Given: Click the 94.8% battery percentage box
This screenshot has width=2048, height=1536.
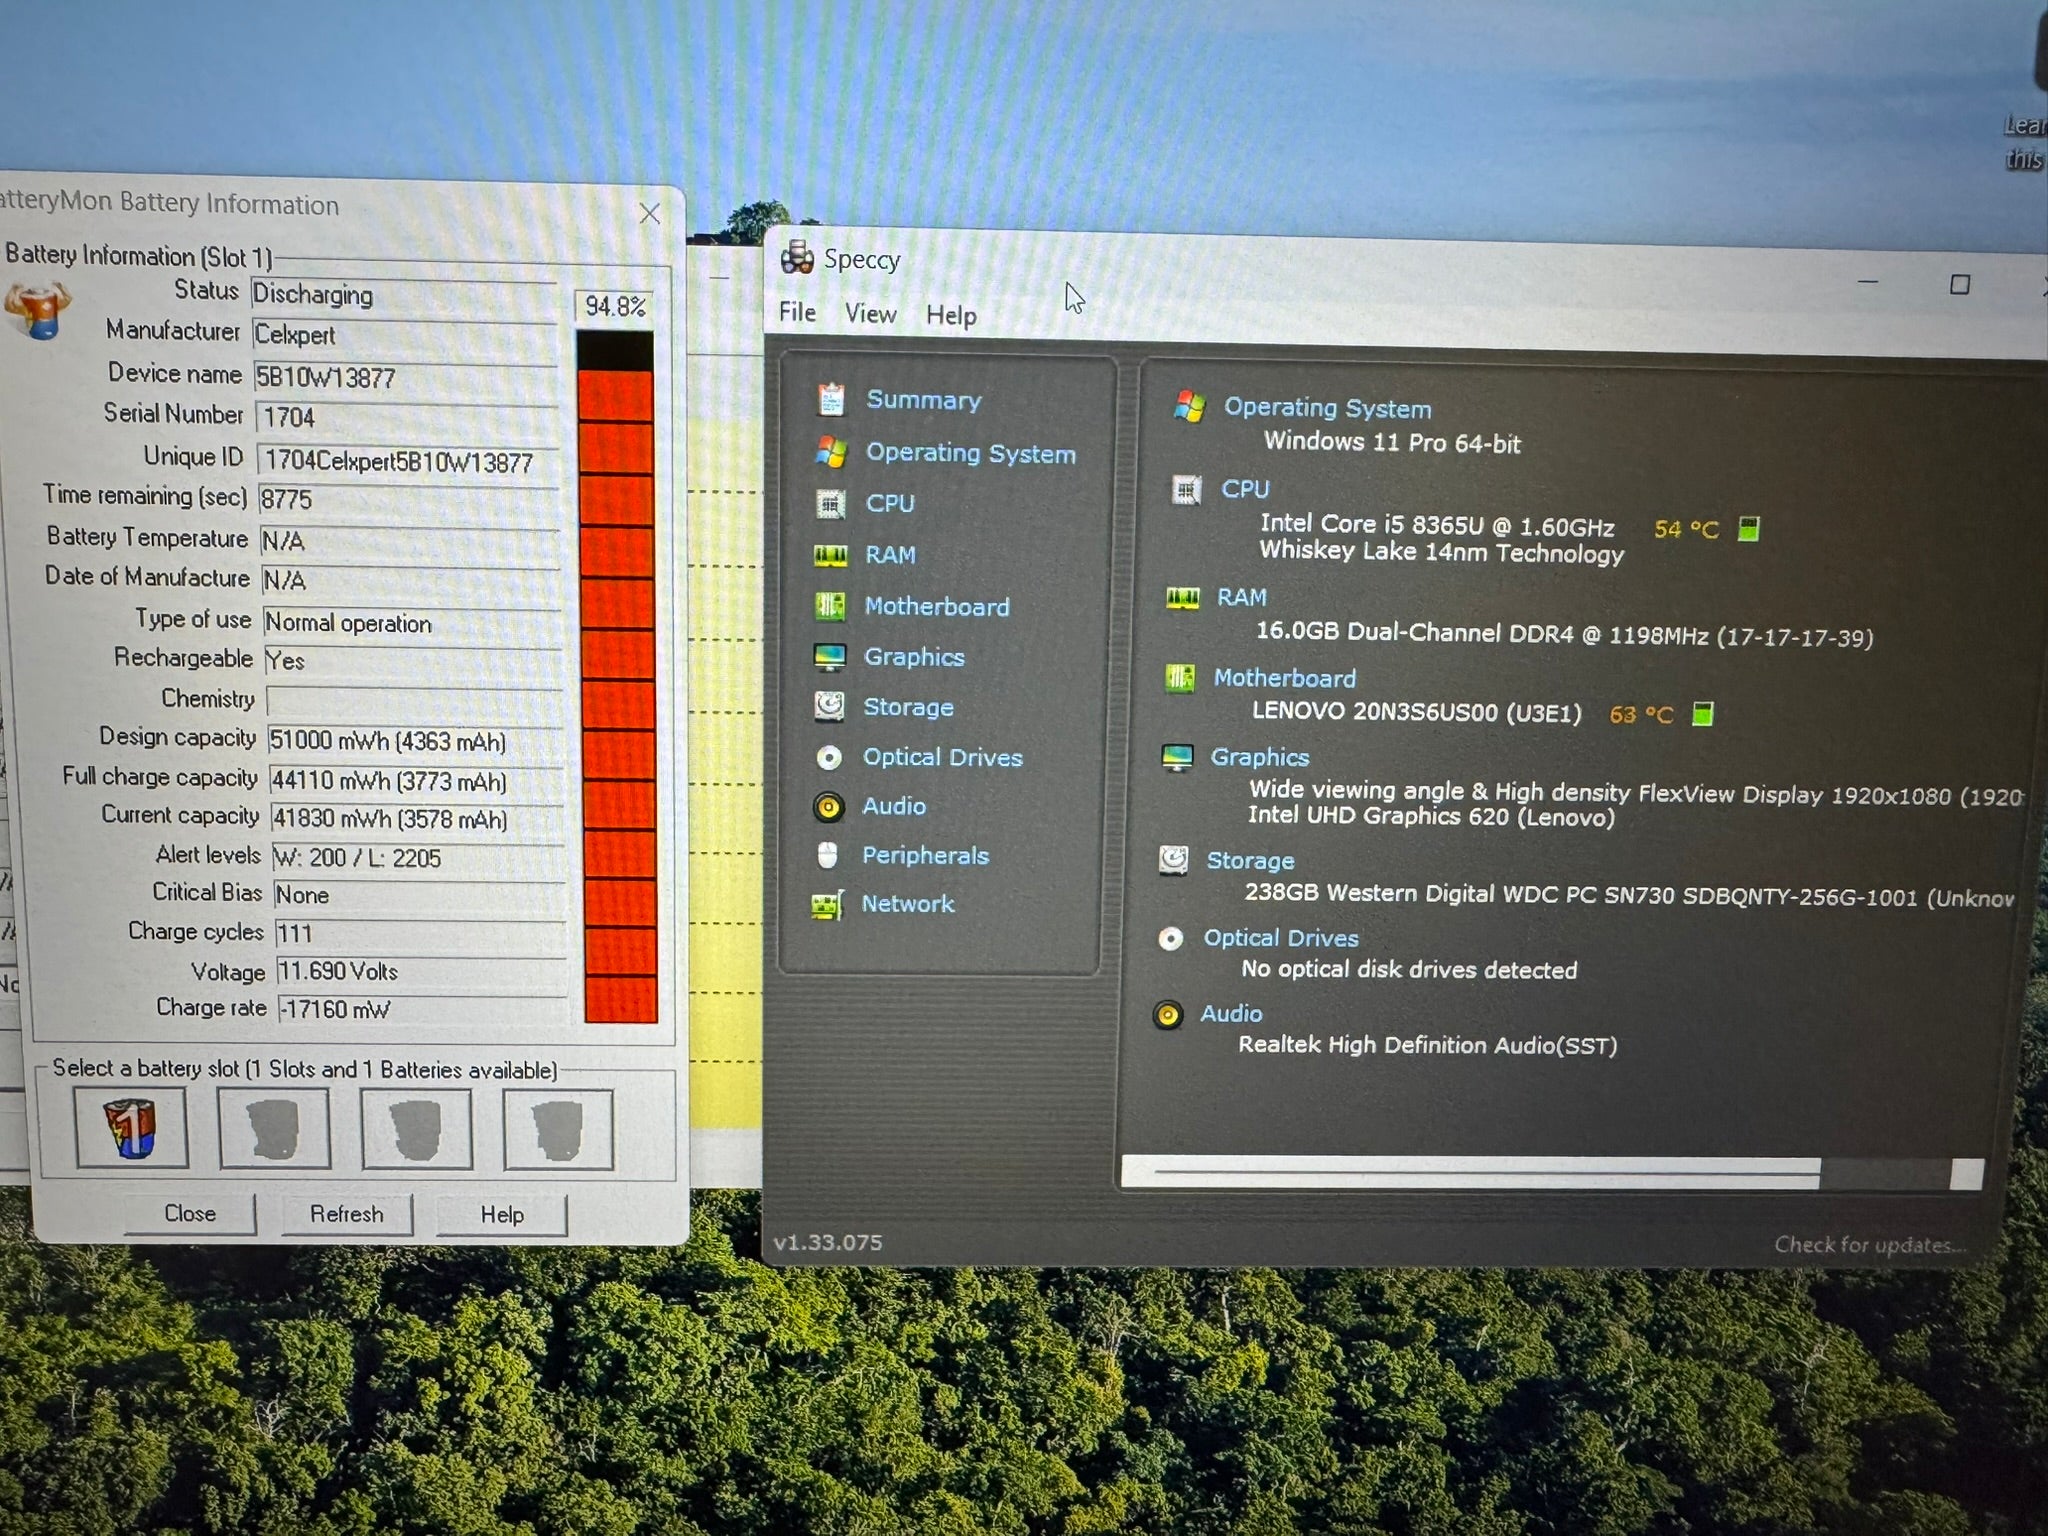Looking at the screenshot, I should (614, 307).
